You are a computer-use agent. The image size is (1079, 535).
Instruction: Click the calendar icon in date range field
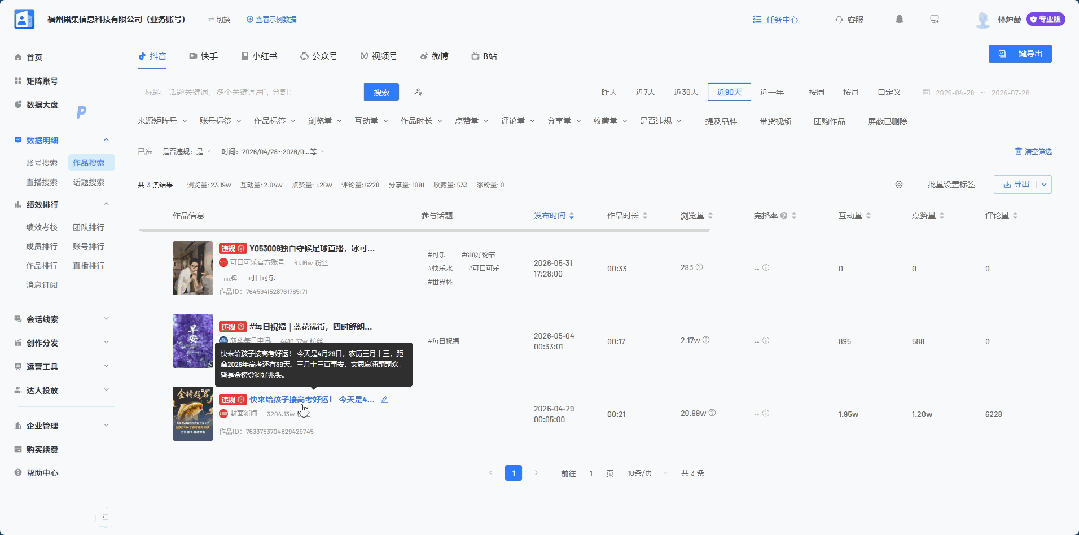(926, 92)
